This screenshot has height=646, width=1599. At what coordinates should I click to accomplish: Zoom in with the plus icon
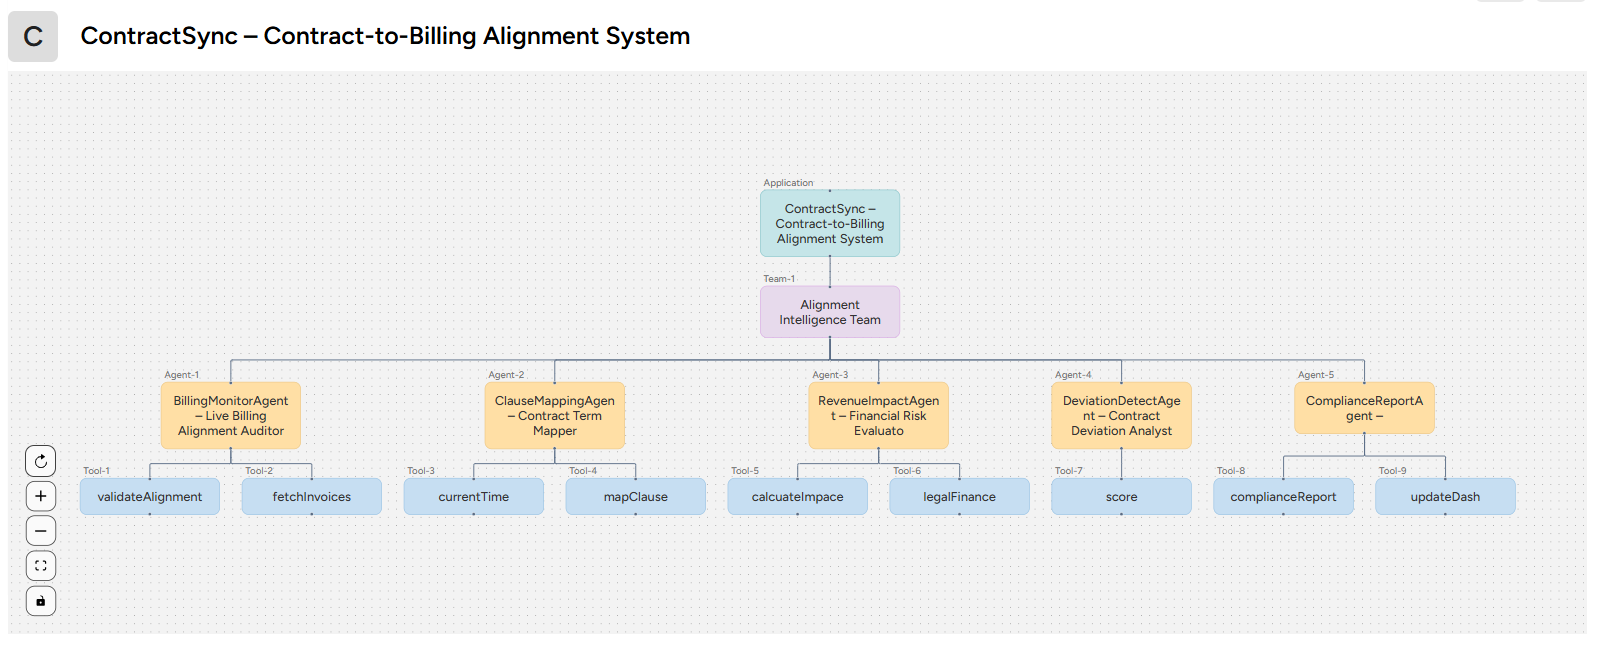click(41, 496)
